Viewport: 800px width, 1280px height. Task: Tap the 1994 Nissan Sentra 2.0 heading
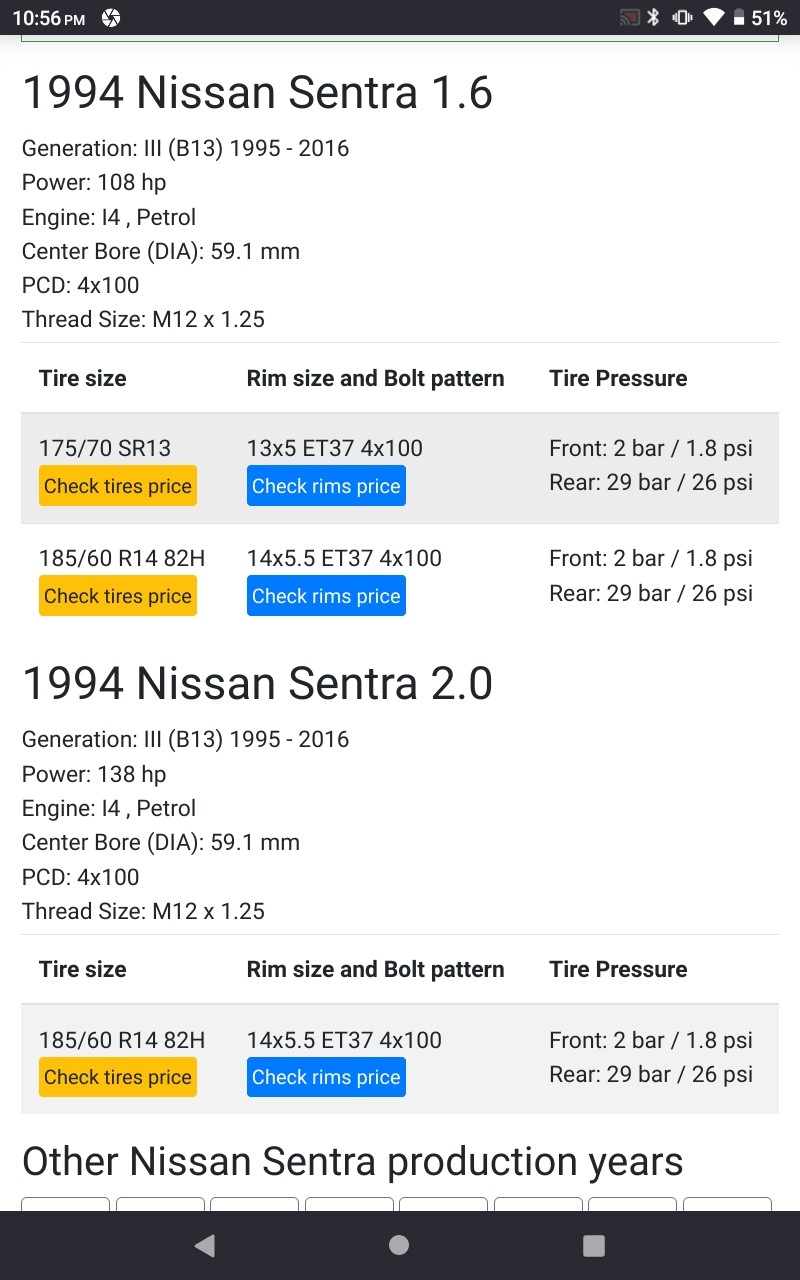click(x=257, y=684)
